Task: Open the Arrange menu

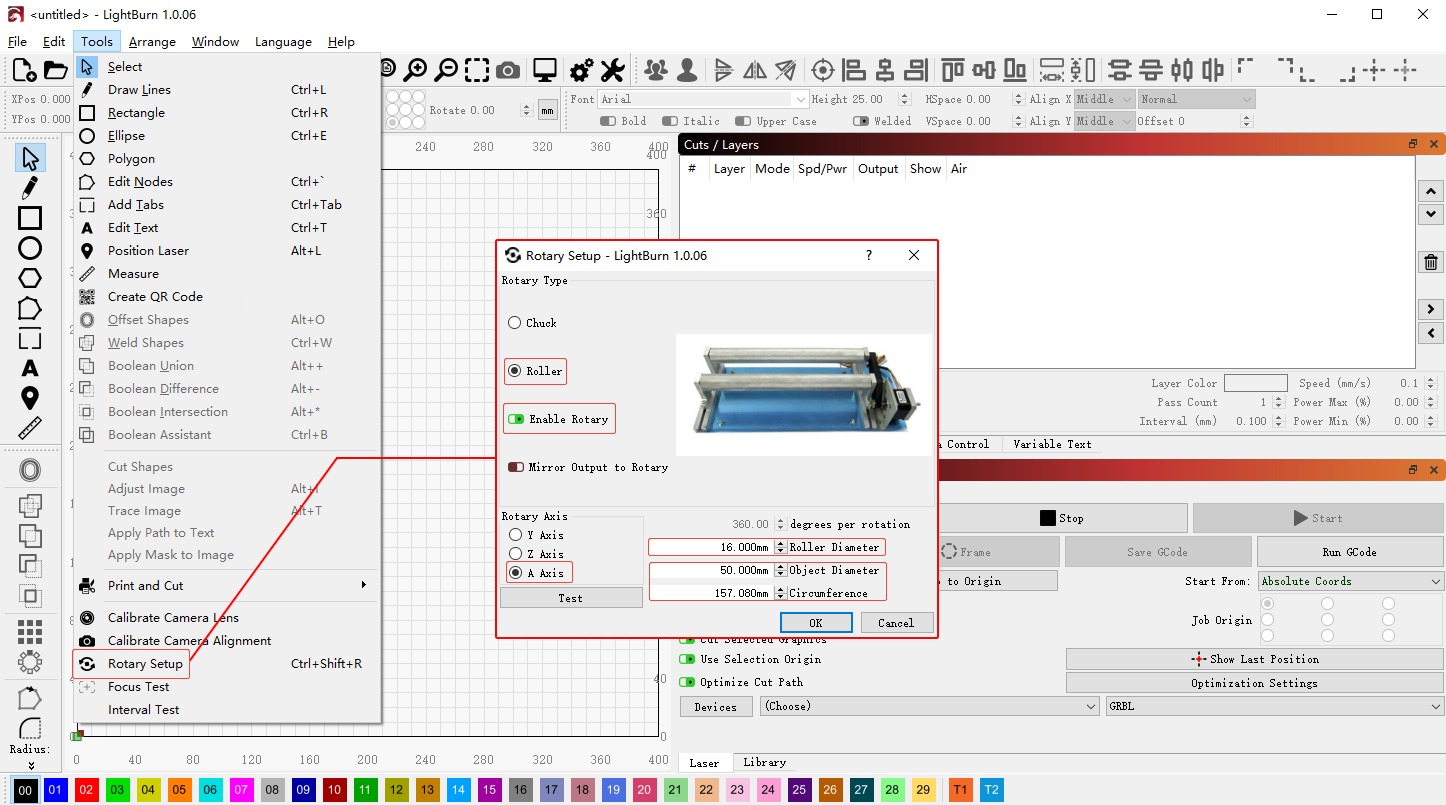Action: 152,41
